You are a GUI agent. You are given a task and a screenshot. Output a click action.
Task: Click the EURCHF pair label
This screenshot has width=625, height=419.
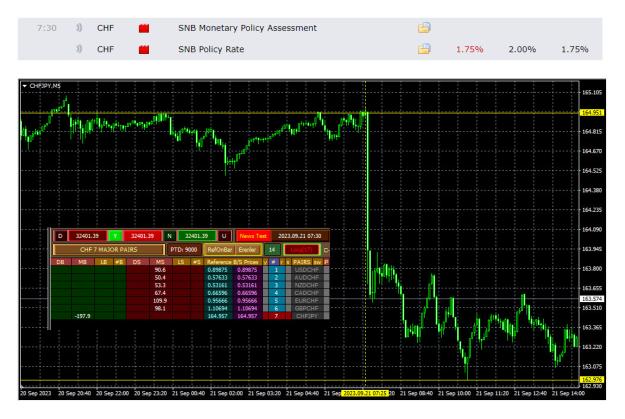[x=307, y=301]
